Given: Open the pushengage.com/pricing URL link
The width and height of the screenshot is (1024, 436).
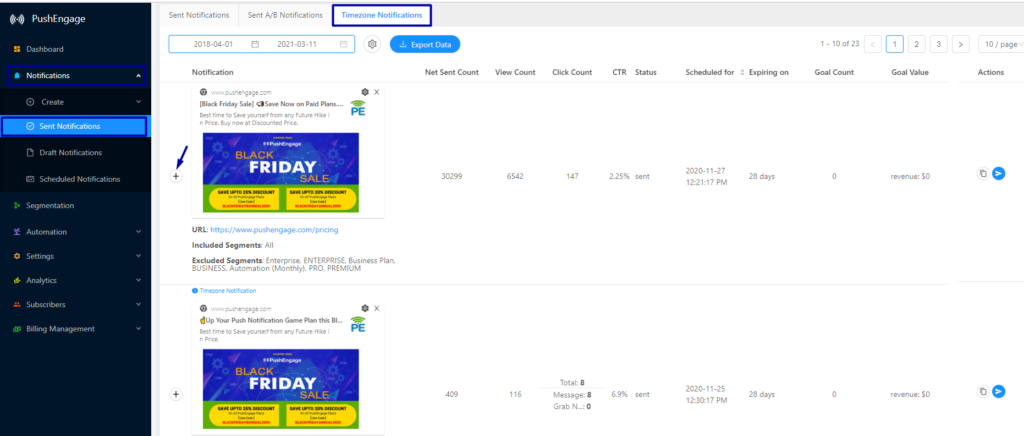Looking at the screenshot, I should point(274,230).
